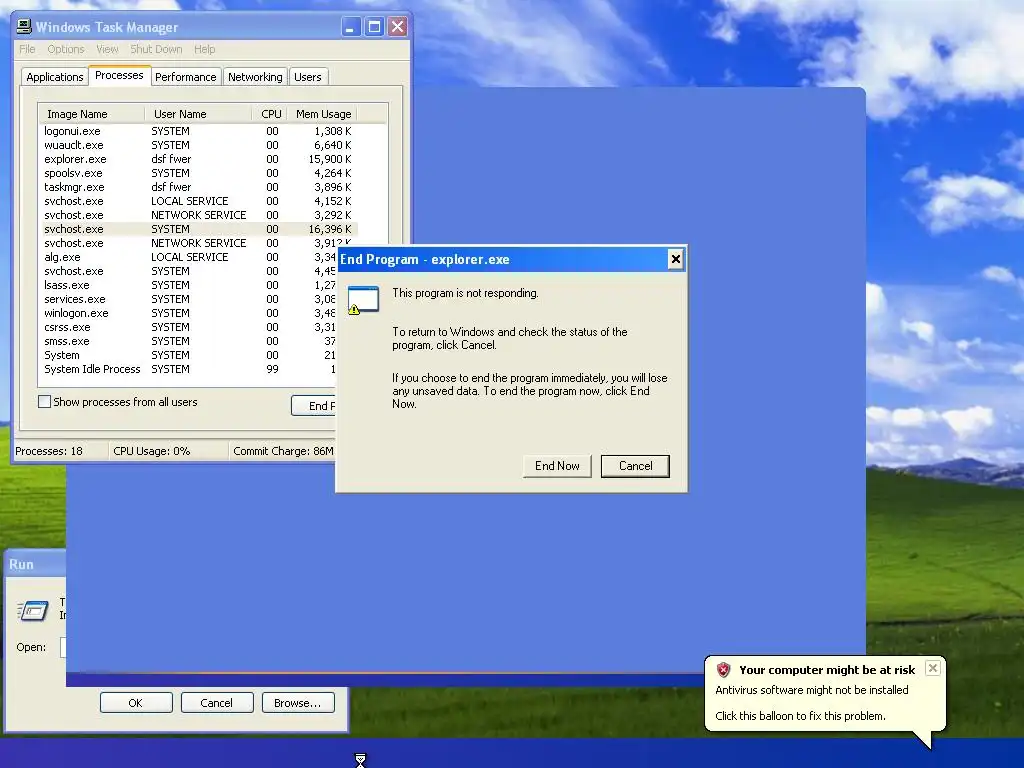Screen dimensions: 1024x768
Task: Switch to the Performance tab
Action: click(x=185, y=77)
